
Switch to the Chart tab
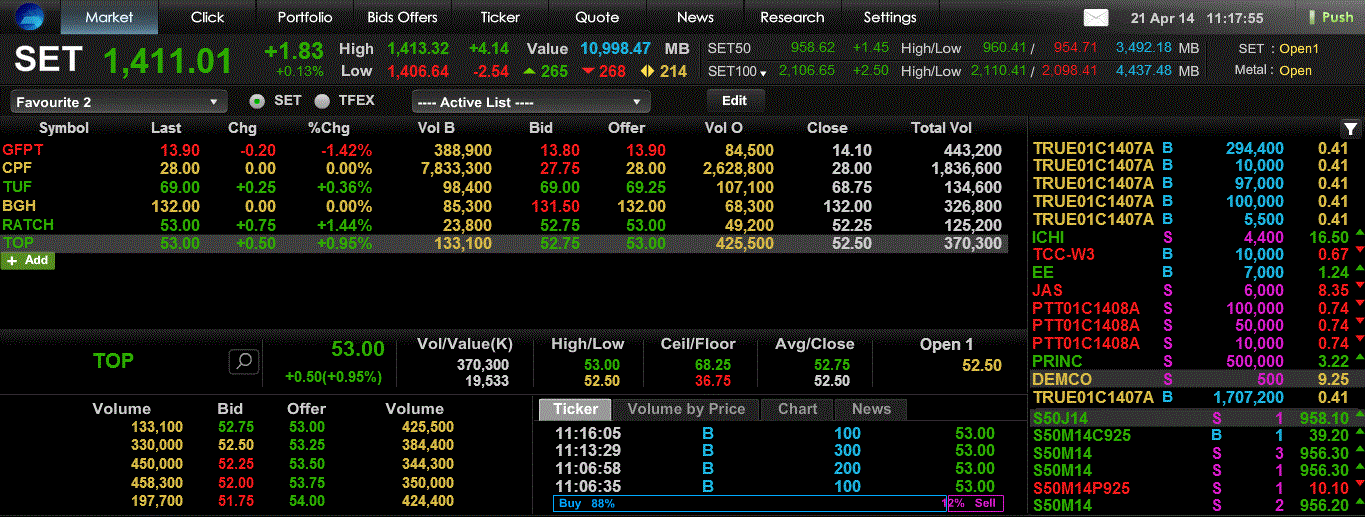[797, 409]
